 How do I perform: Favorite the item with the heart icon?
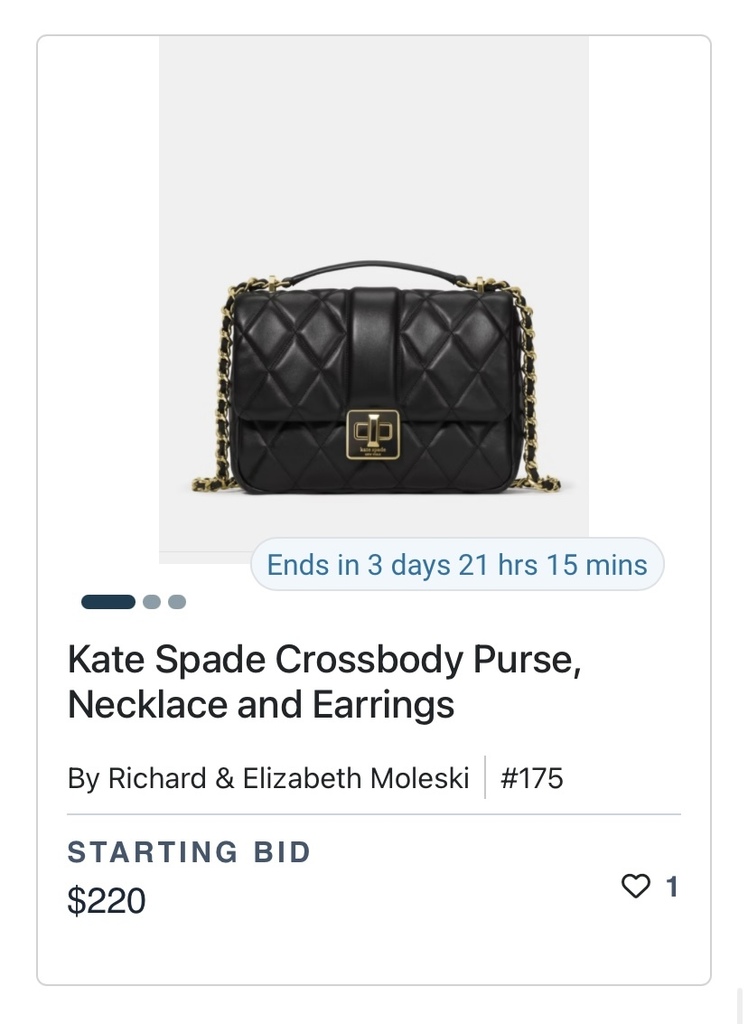[x=635, y=886]
